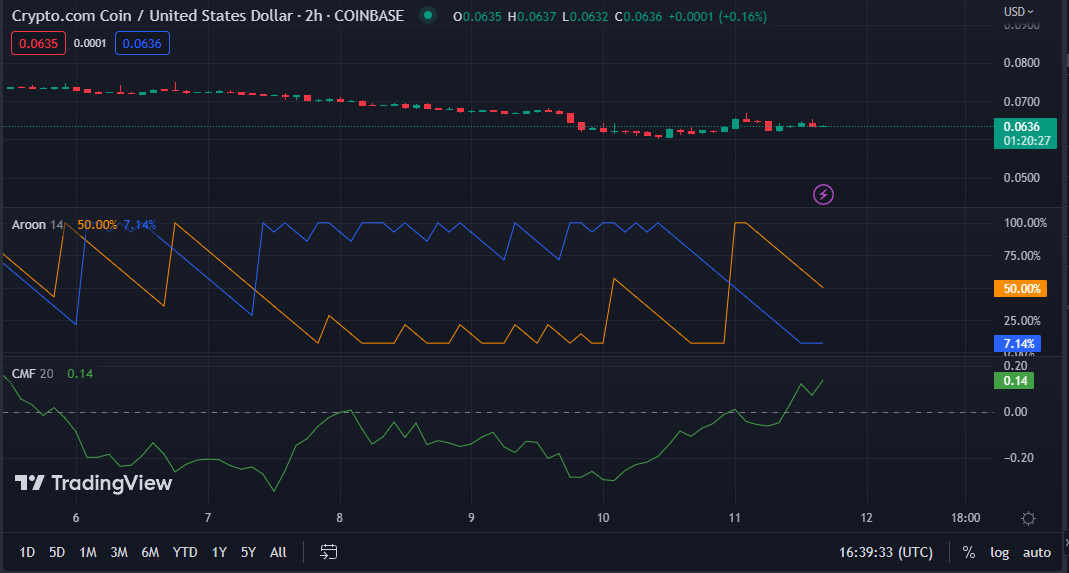Select the All time range
Image resolution: width=1069 pixels, height=573 pixels.
click(x=278, y=552)
